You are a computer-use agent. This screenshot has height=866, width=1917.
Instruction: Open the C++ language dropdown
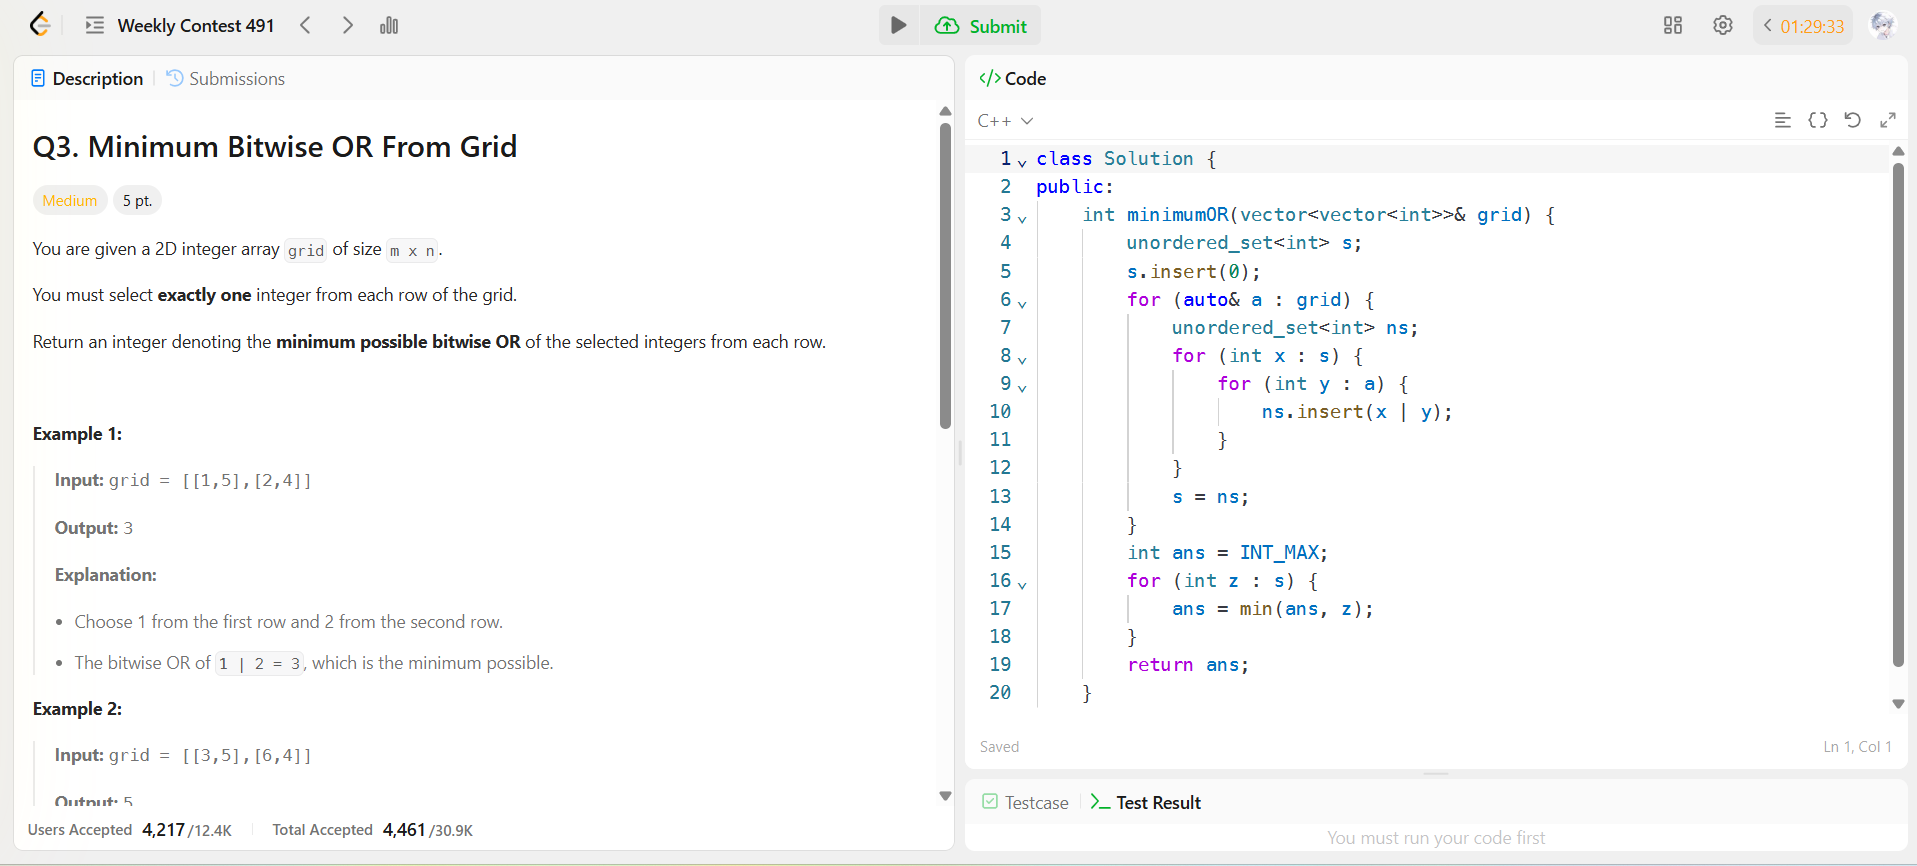[x=1005, y=121]
